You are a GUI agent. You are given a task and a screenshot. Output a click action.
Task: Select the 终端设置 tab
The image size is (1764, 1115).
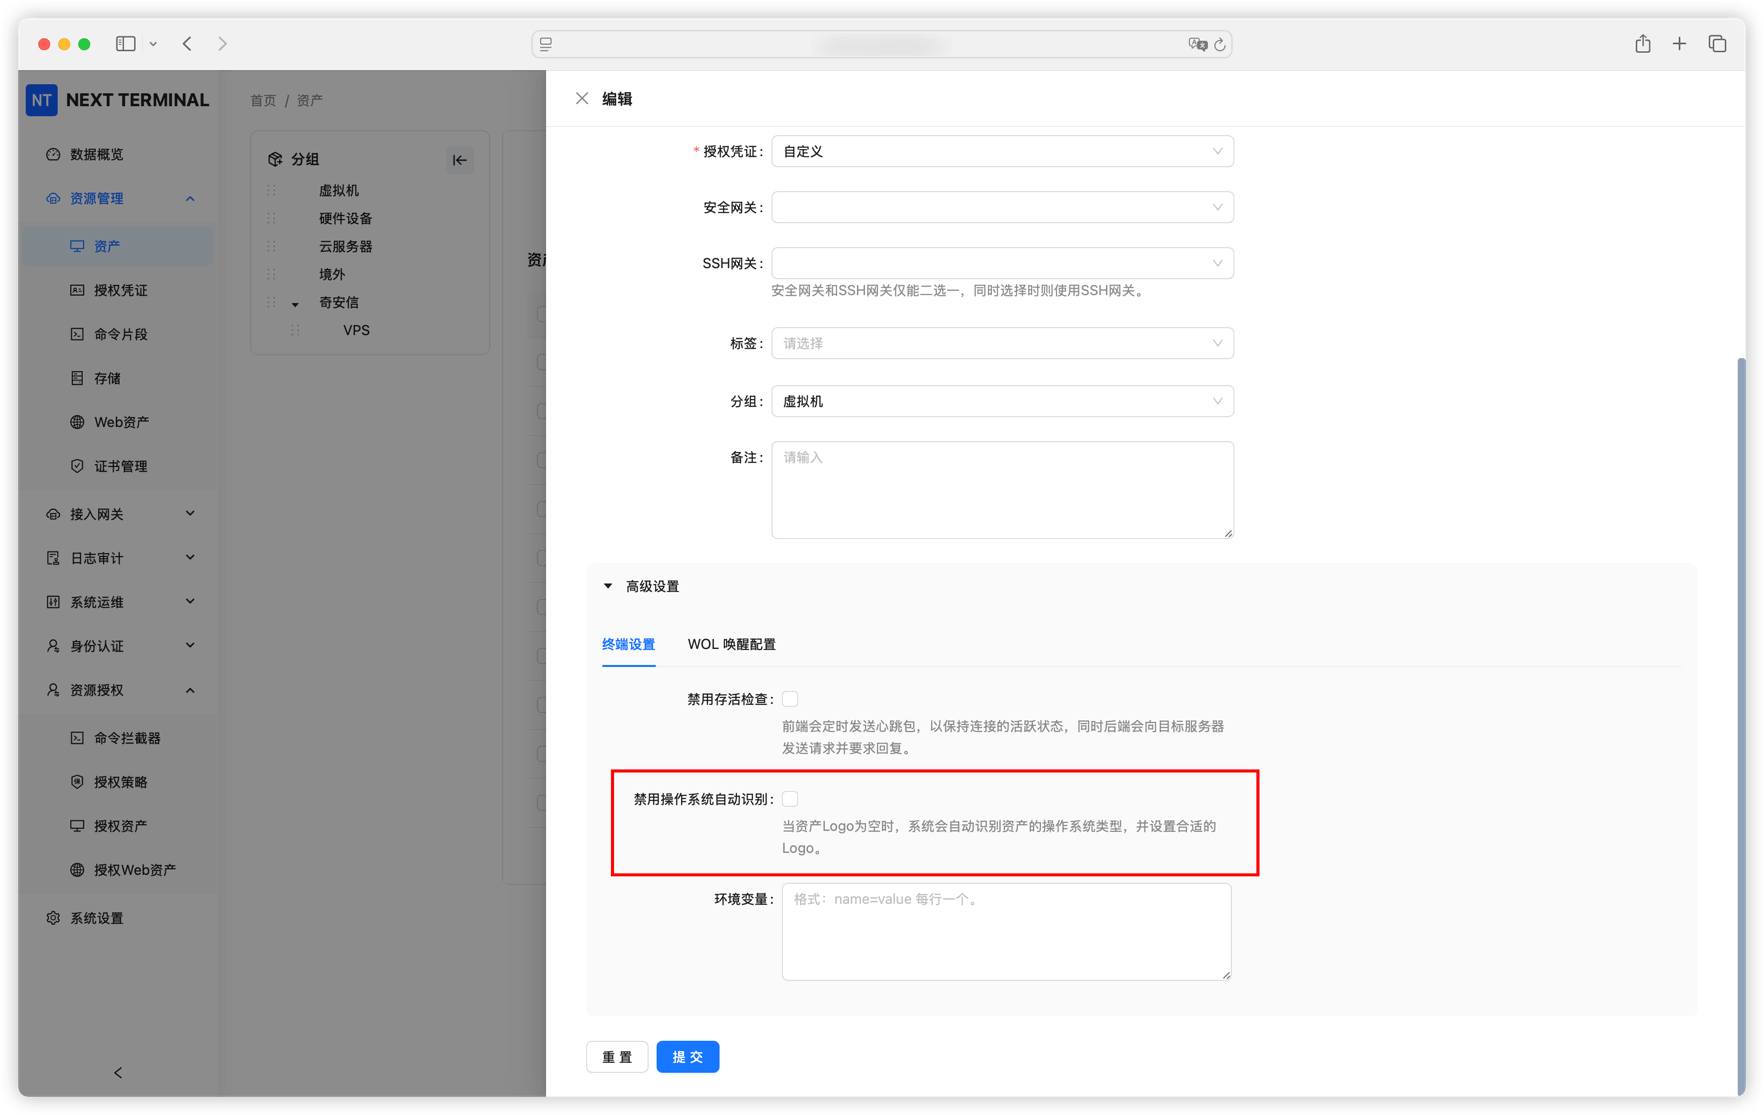(x=628, y=645)
